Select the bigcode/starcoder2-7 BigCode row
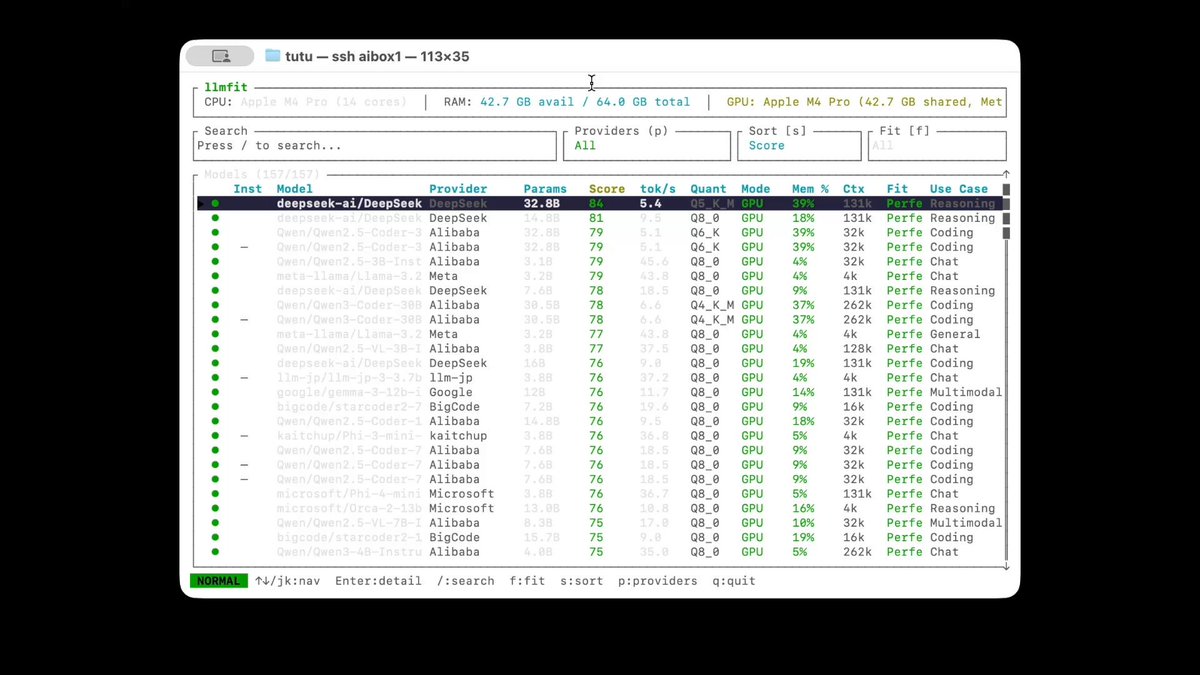 click(x=601, y=407)
